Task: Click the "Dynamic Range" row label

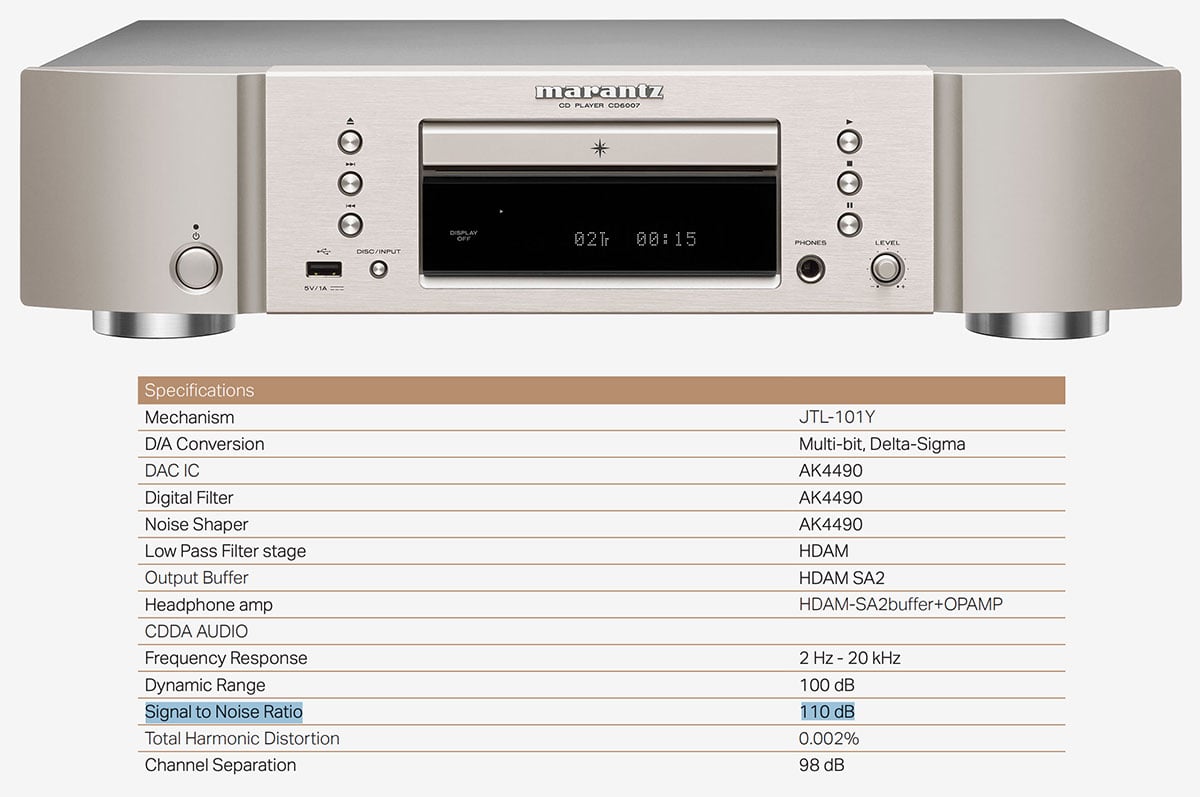Action: pyautogui.click(x=205, y=685)
